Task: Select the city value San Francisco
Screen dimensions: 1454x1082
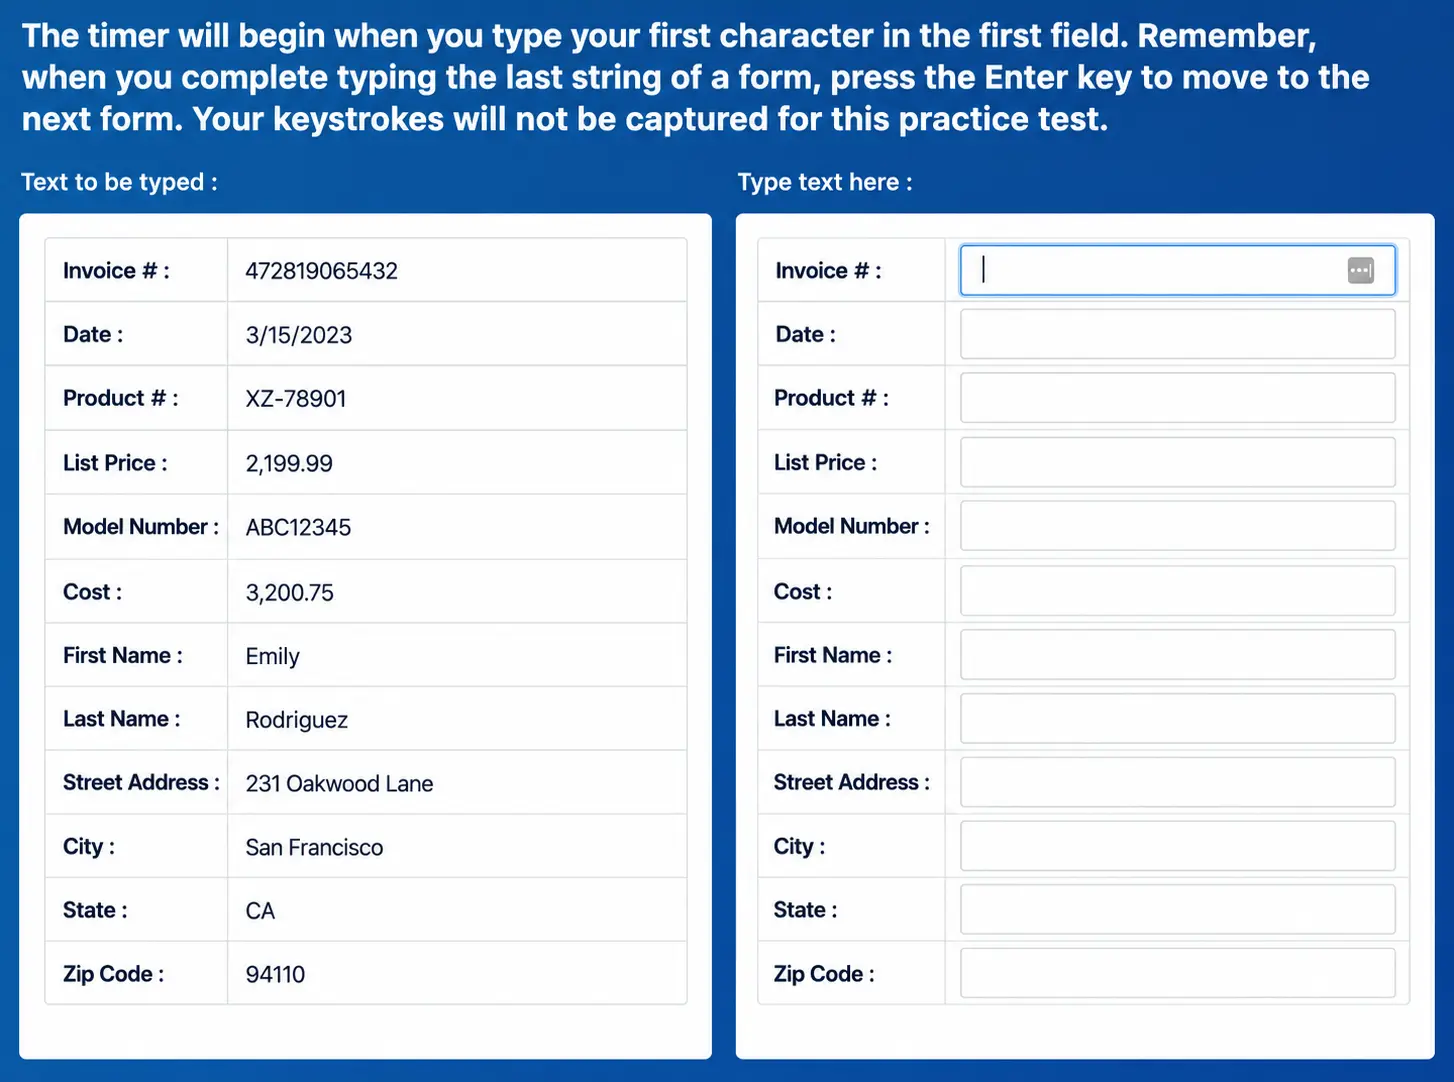Action: pyautogui.click(x=314, y=848)
